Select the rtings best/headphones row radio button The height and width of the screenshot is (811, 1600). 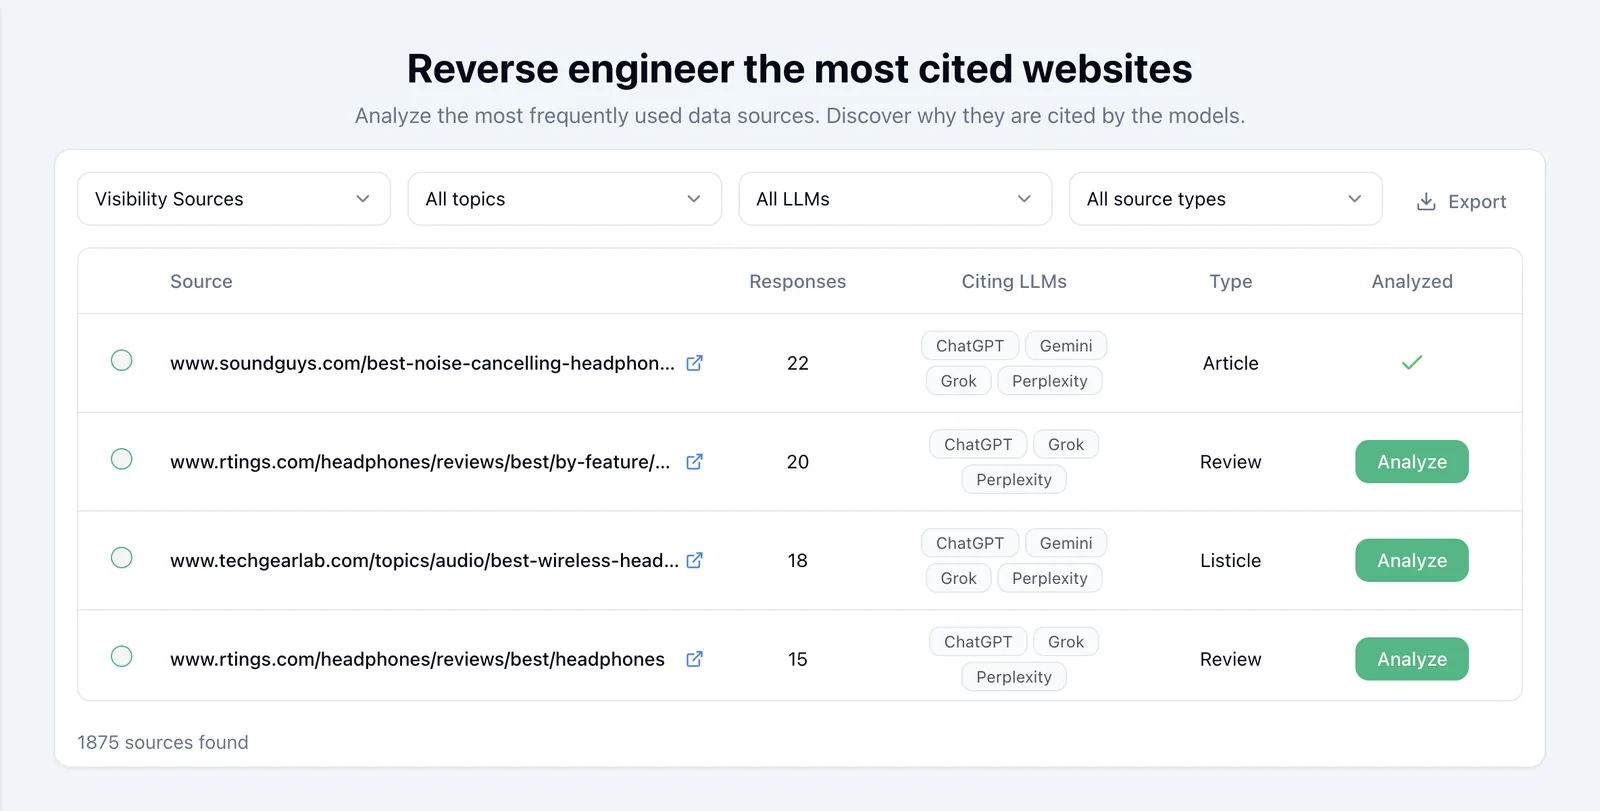[x=122, y=656]
